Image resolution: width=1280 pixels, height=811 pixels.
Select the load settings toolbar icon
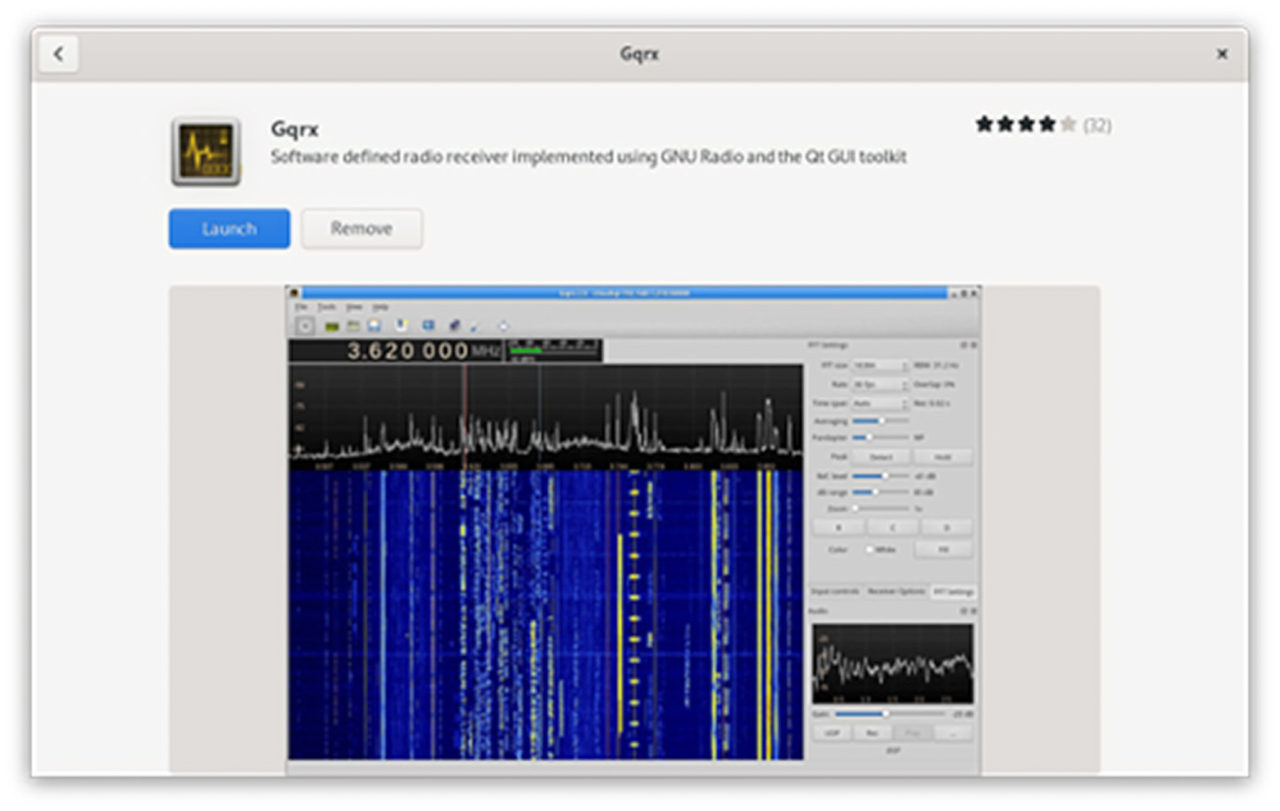352,324
